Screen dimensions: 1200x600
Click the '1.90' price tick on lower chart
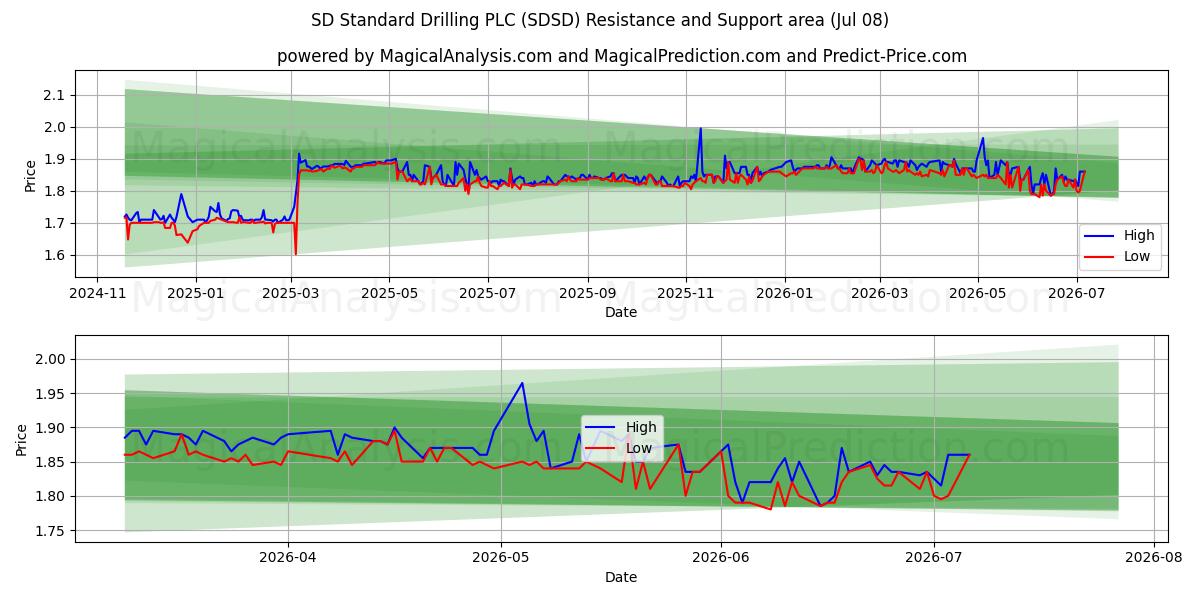coord(50,428)
